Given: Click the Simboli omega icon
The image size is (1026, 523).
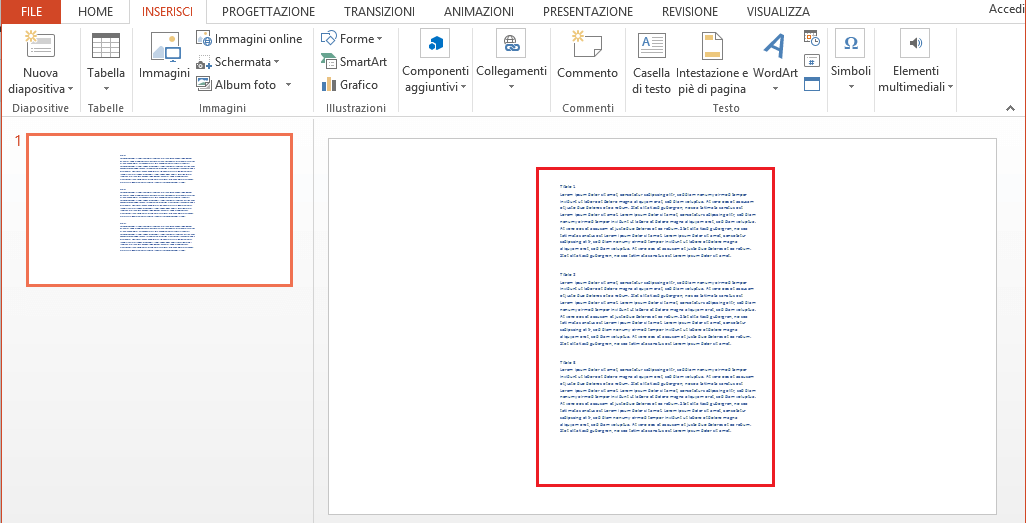Looking at the screenshot, I should 851,44.
